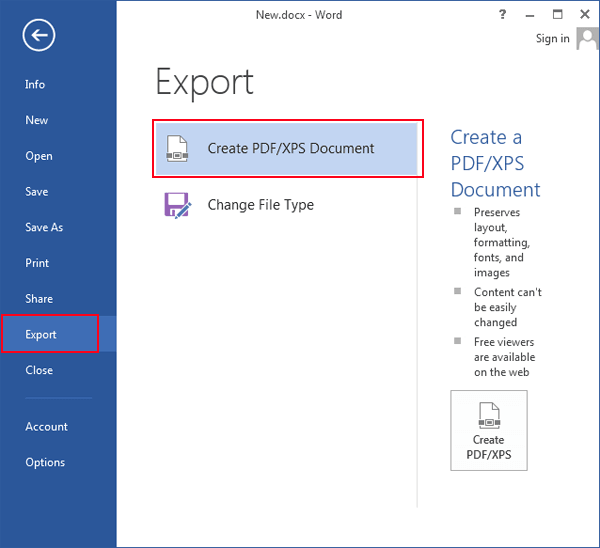Click the Create PDF/XPS button
Image resolution: width=600 pixels, height=548 pixels.
click(489, 431)
